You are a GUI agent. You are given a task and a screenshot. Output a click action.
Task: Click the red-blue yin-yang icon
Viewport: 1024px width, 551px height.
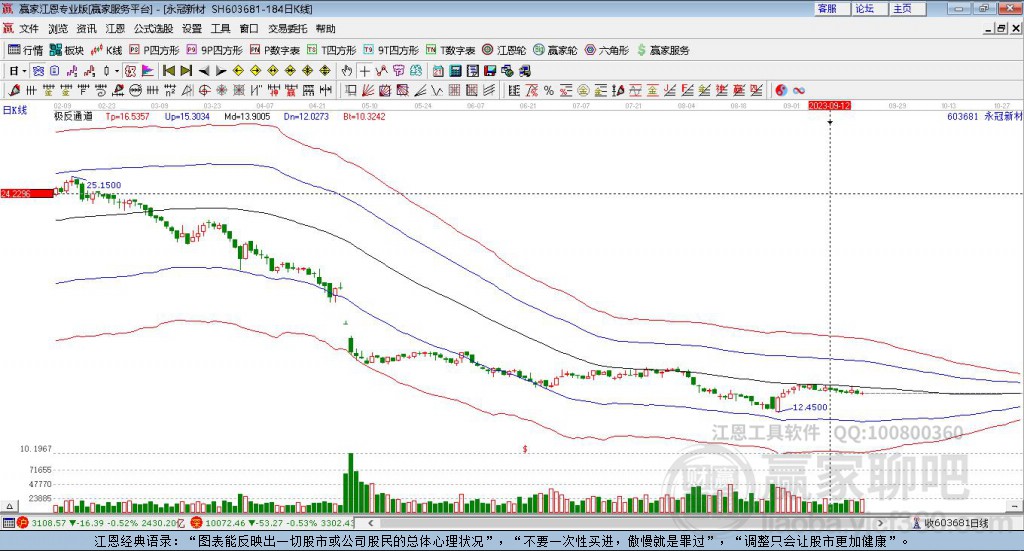(781, 91)
